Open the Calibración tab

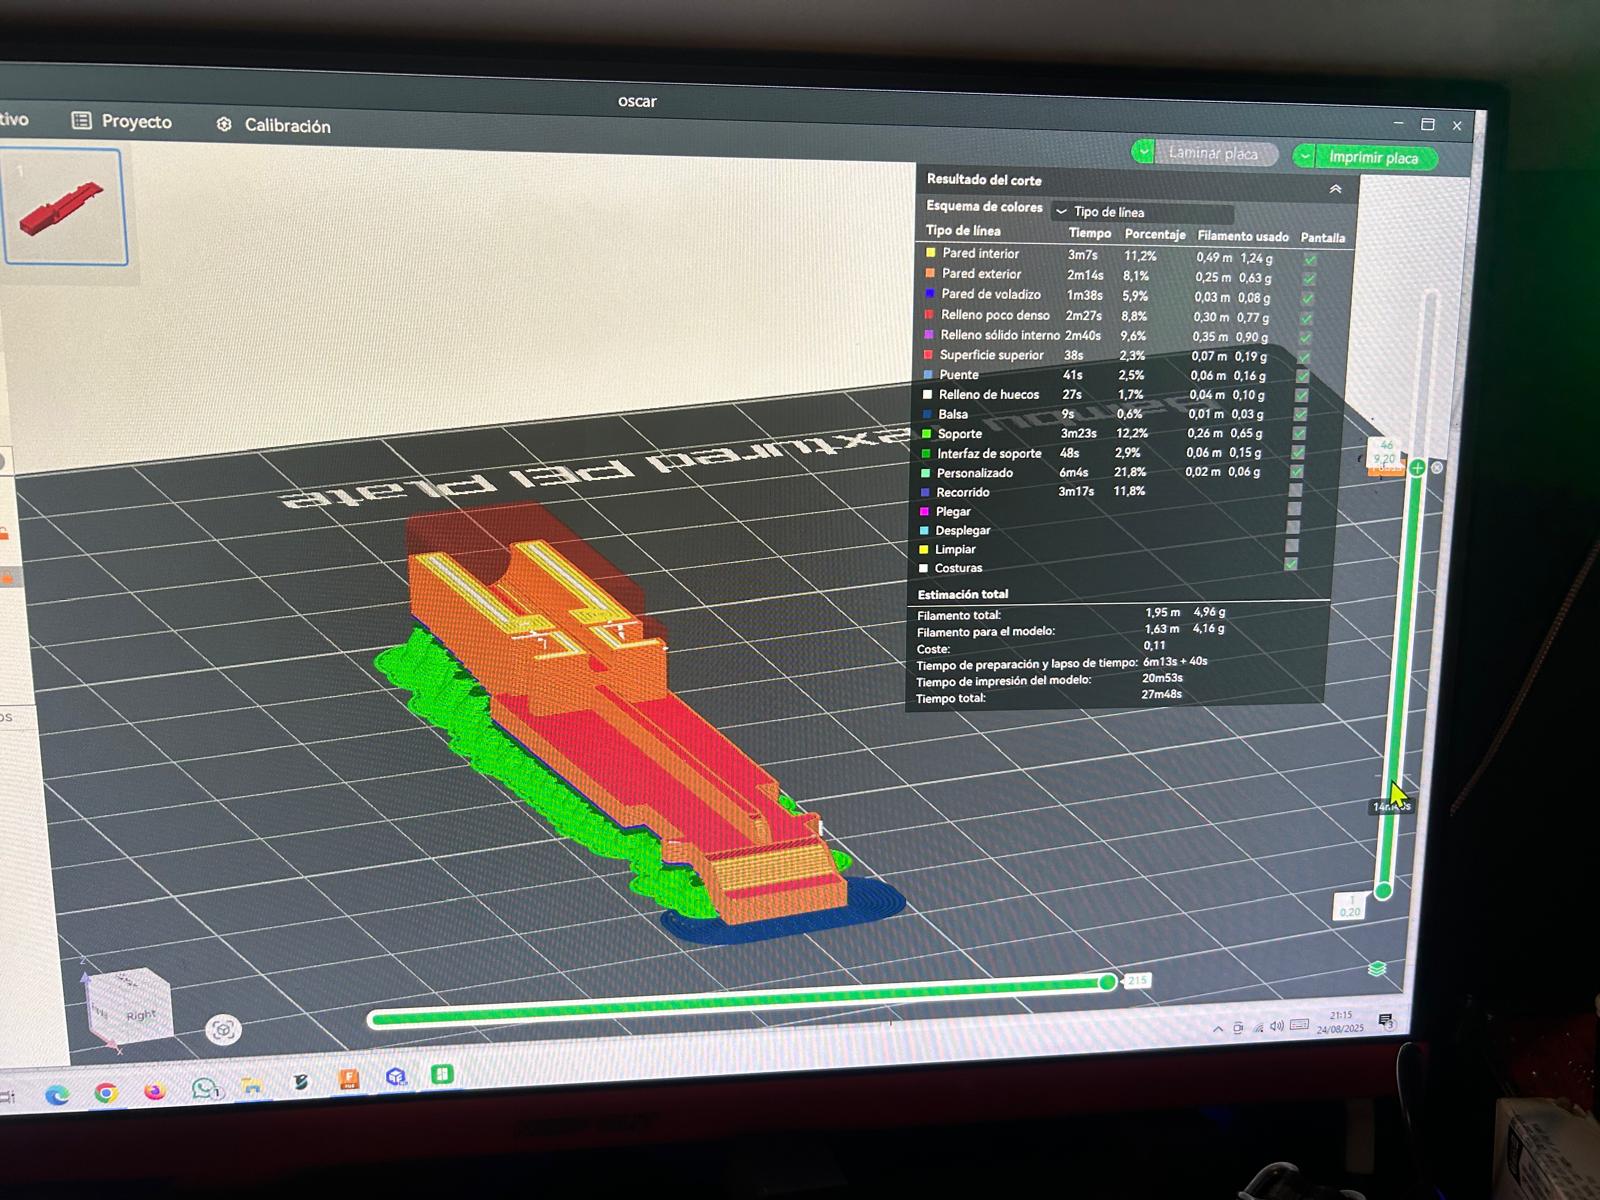tap(273, 125)
